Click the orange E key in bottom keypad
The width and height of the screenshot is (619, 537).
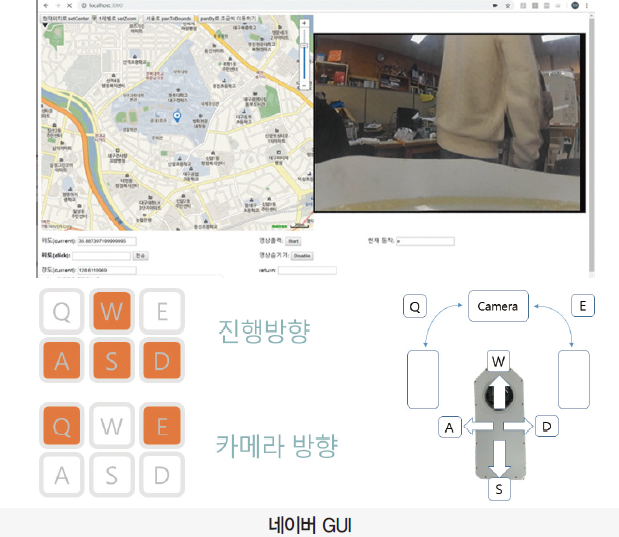[162, 426]
